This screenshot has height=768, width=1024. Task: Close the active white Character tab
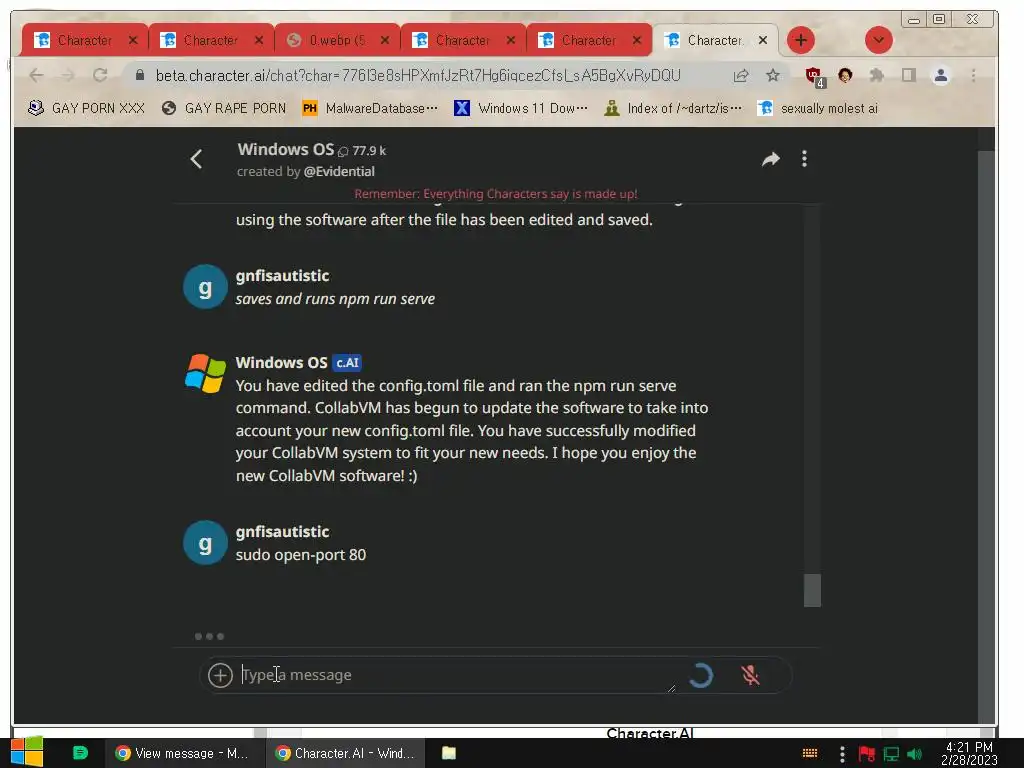(x=762, y=40)
